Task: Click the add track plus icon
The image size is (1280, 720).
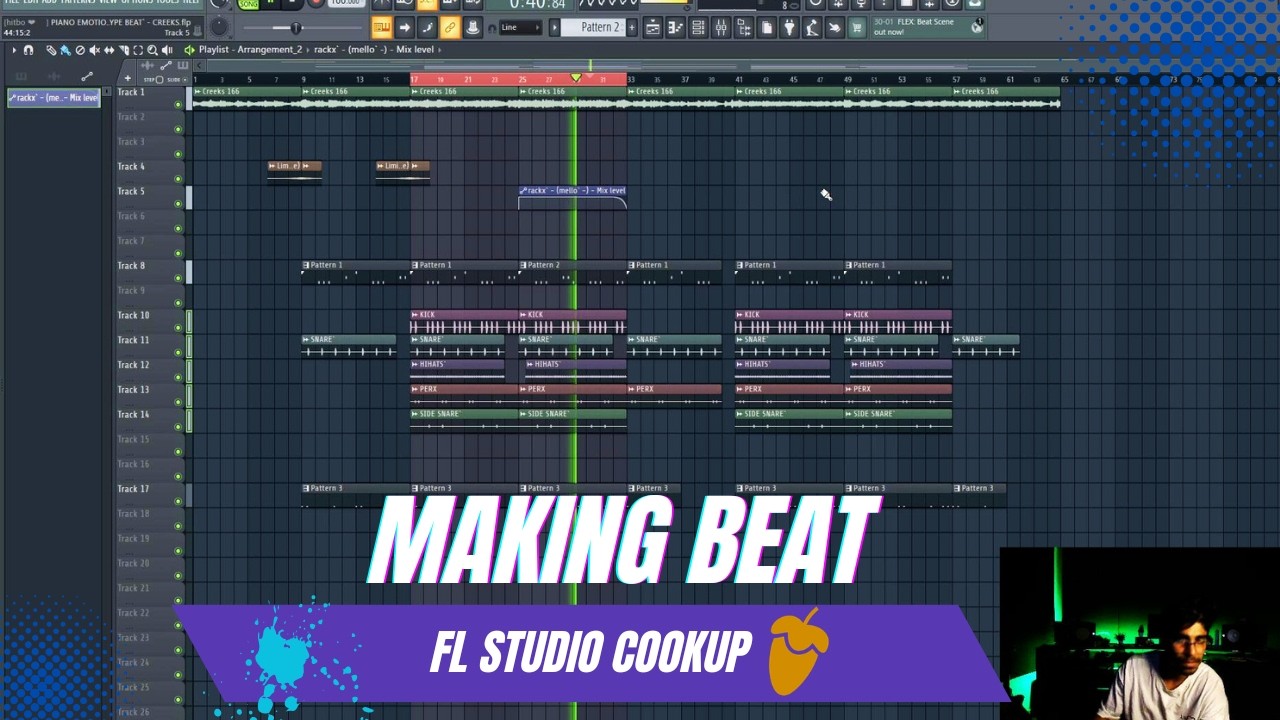Action: coord(127,78)
